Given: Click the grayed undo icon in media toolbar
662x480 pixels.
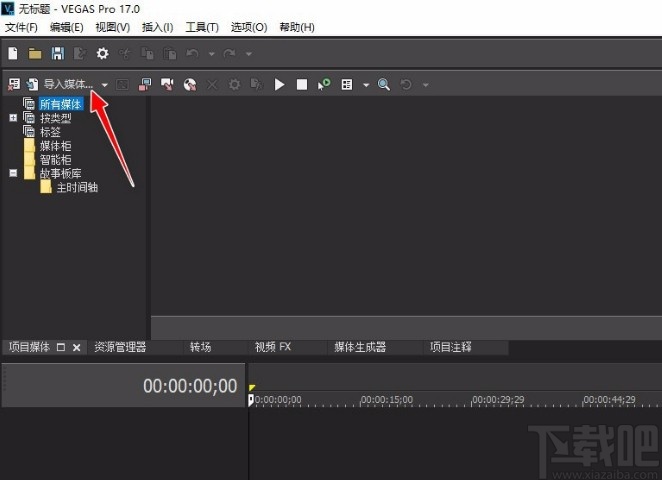Looking at the screenshot, I should 406,84.
